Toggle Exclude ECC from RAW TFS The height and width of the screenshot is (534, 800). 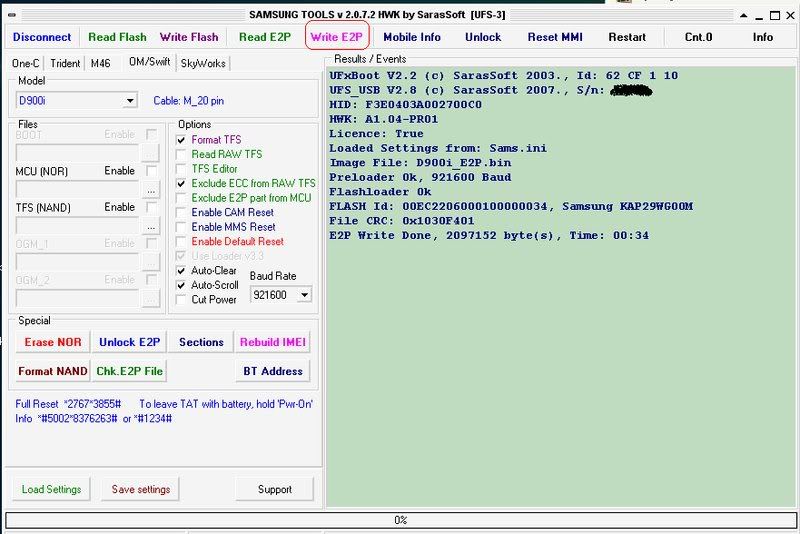point(181,183)
